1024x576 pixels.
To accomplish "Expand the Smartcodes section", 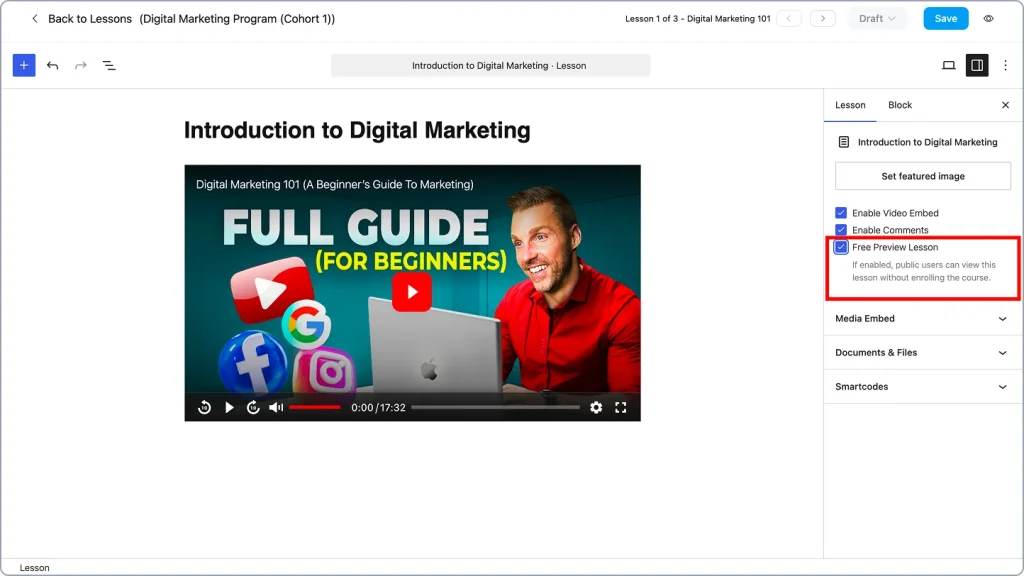I will pos(921,387).
